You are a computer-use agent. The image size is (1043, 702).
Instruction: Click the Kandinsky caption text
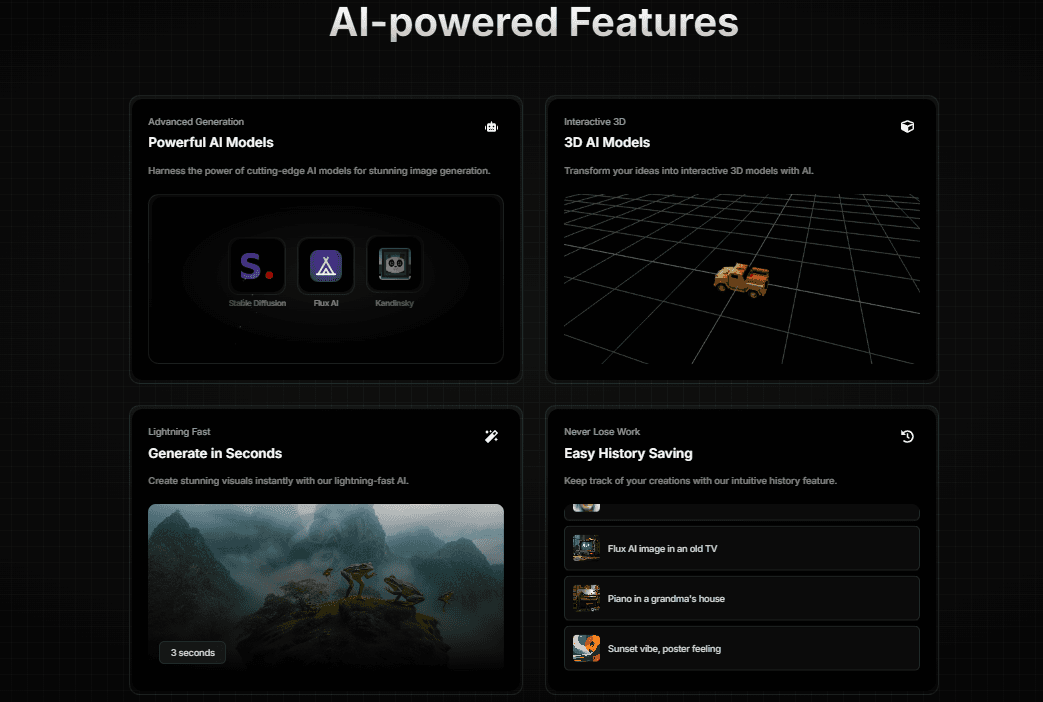pos(394,303)
